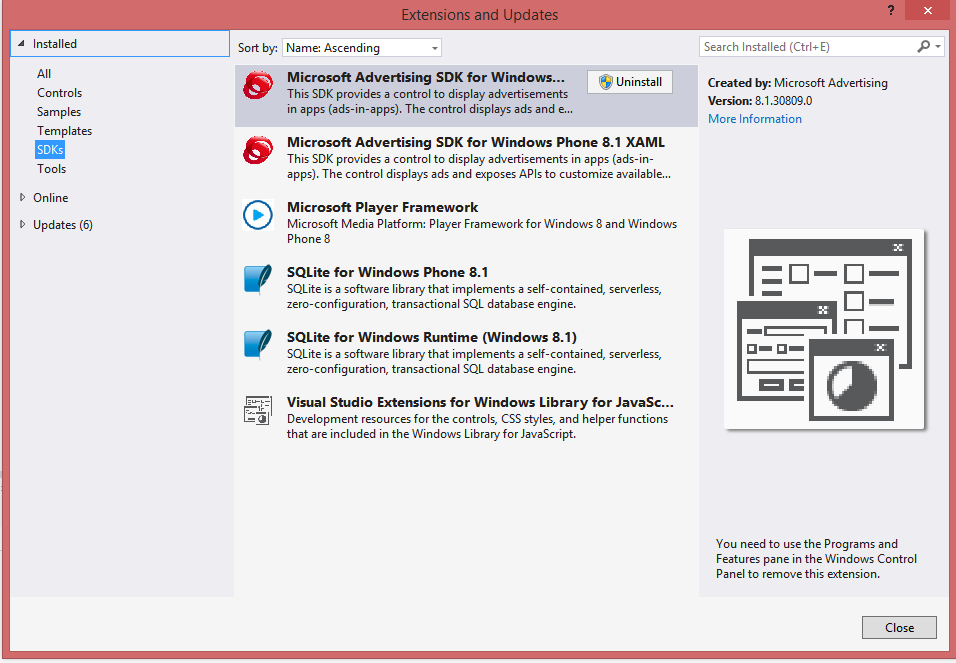956x663 pixels.
Task: Click the SQLite for Windows Runtime feather icon
Action: pyautogui.click(x=258, y=345)
